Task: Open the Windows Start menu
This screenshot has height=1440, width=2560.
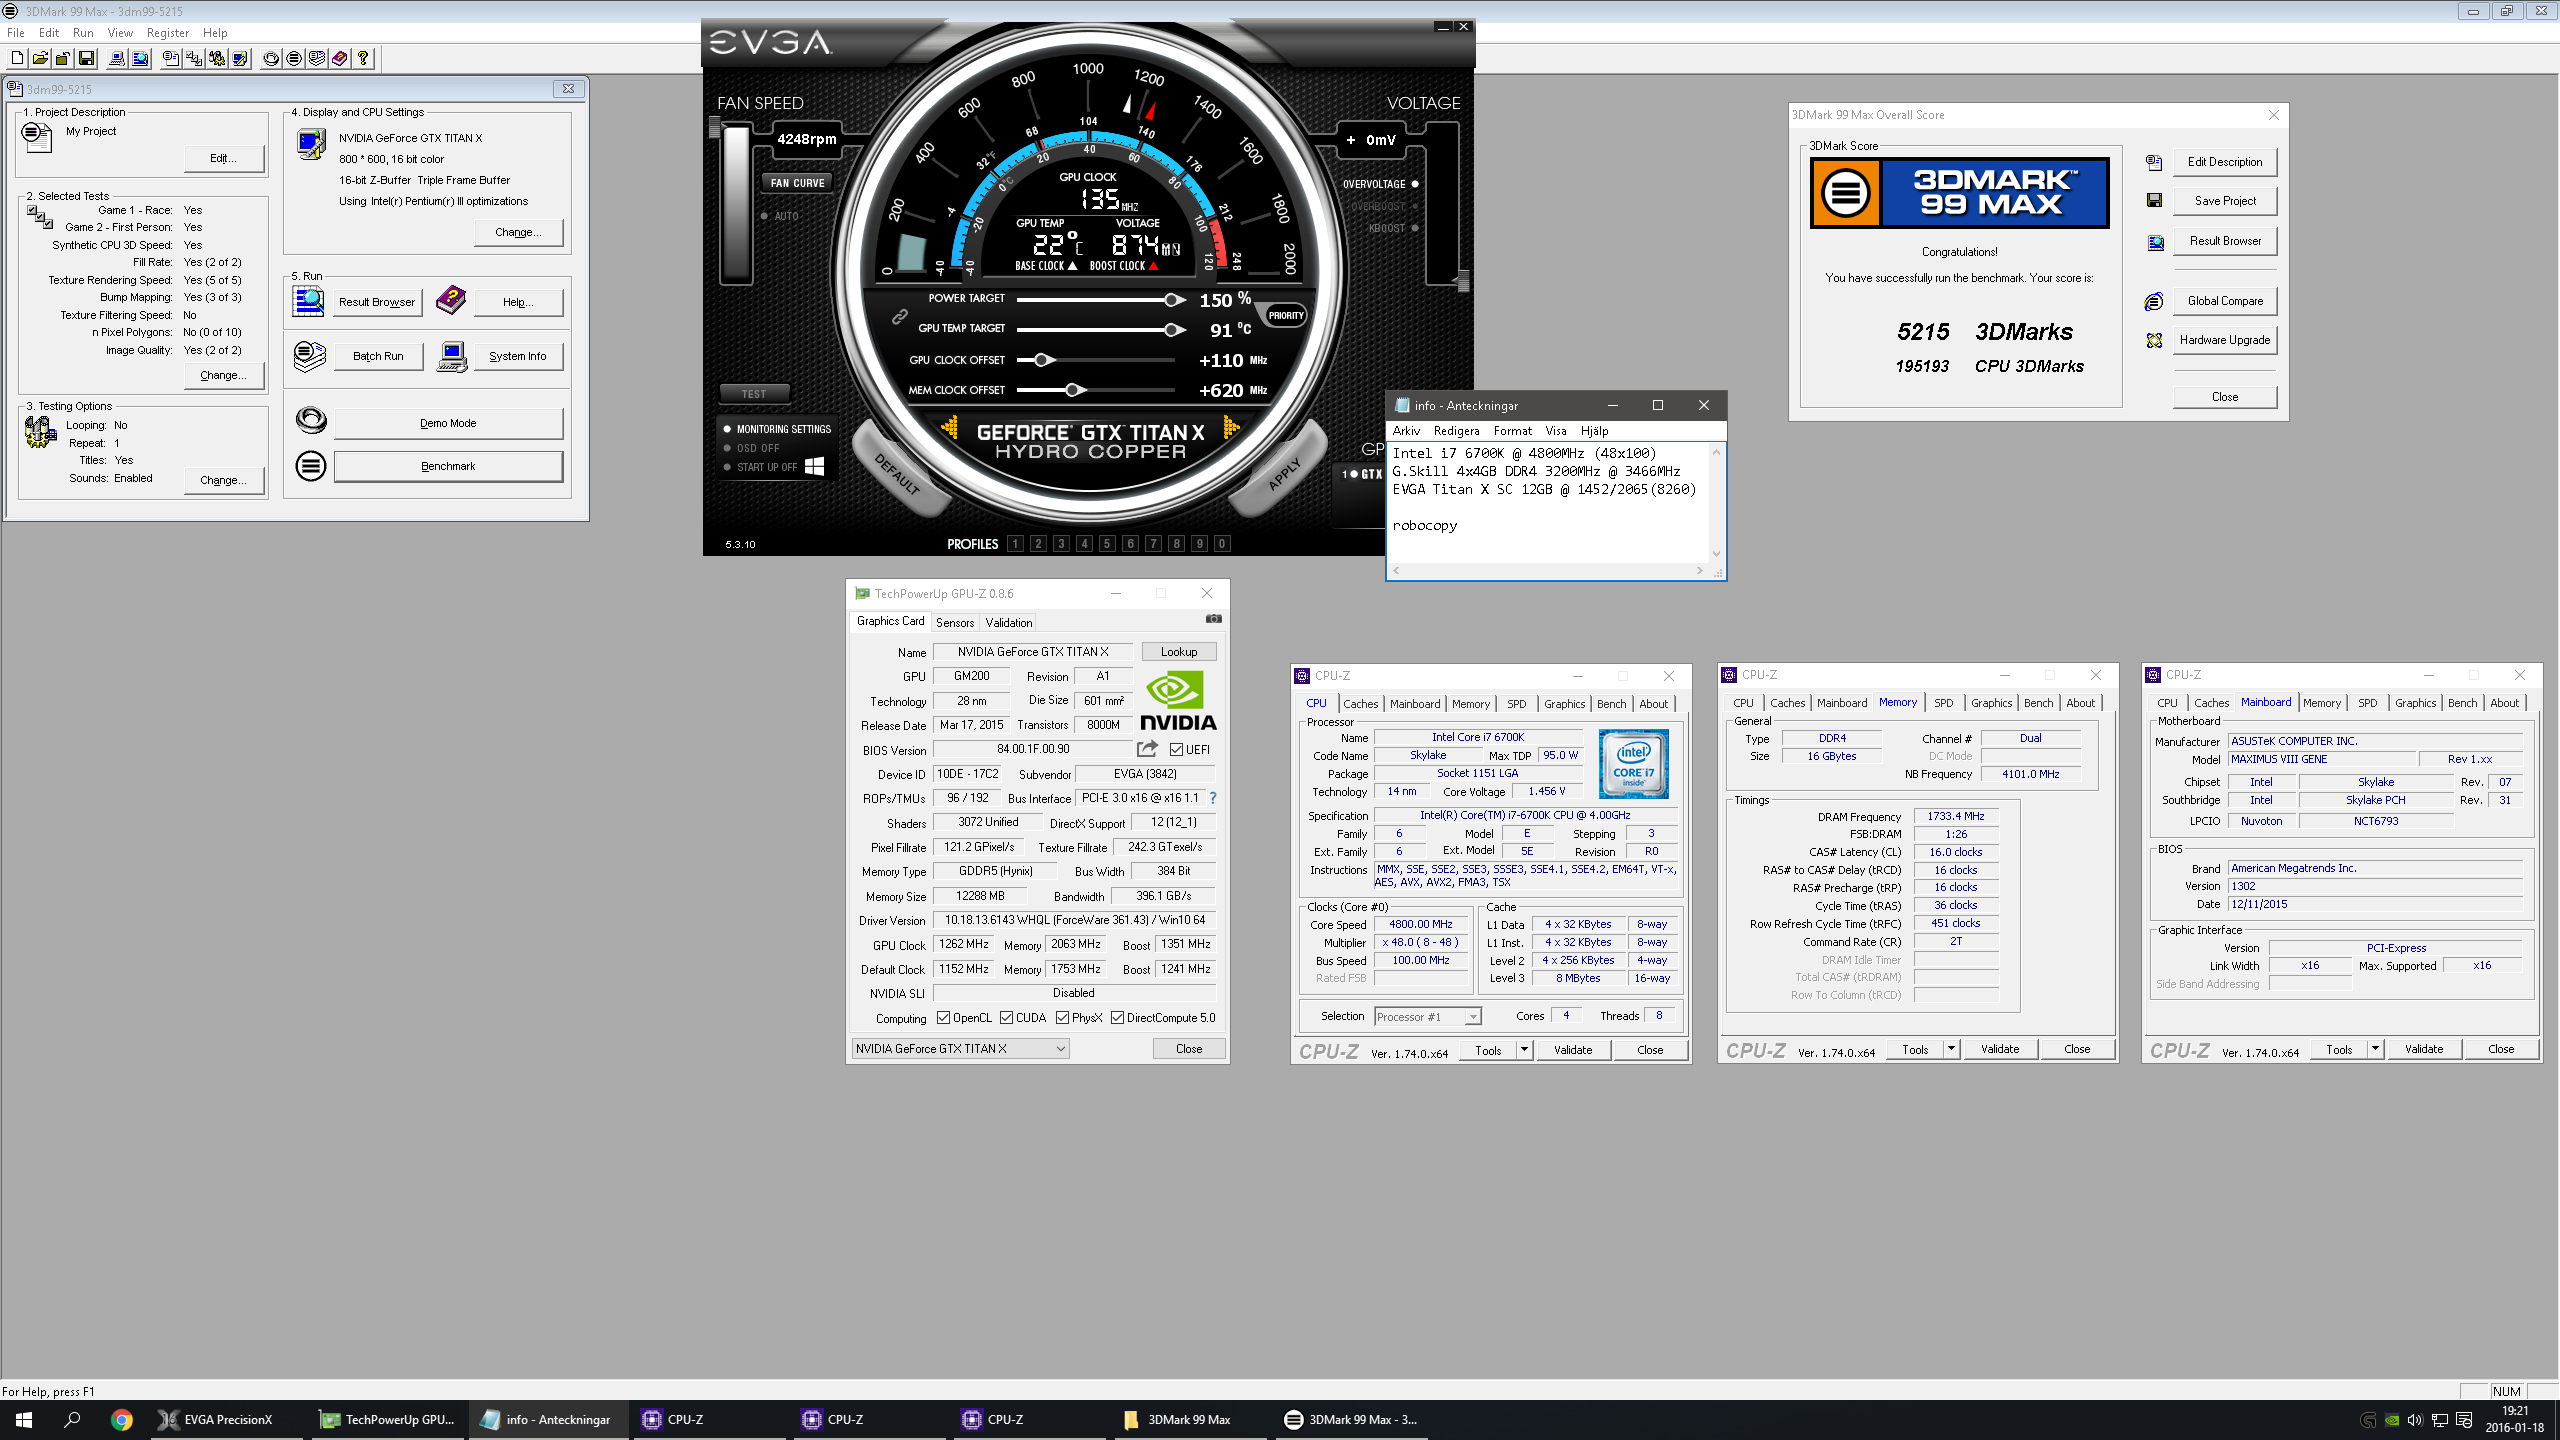Action: coord(24,1419)
